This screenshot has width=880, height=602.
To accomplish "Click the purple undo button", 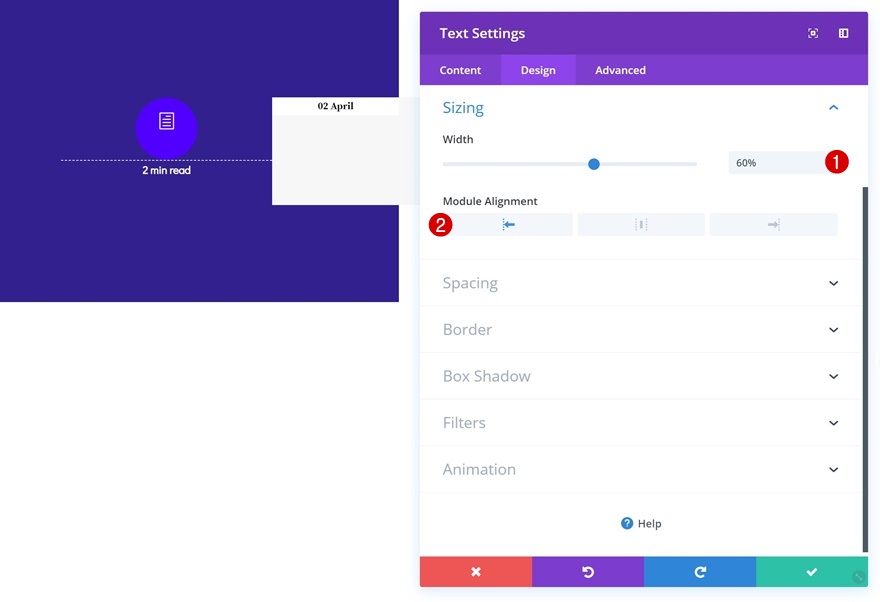I will click(x=588, y=572).
